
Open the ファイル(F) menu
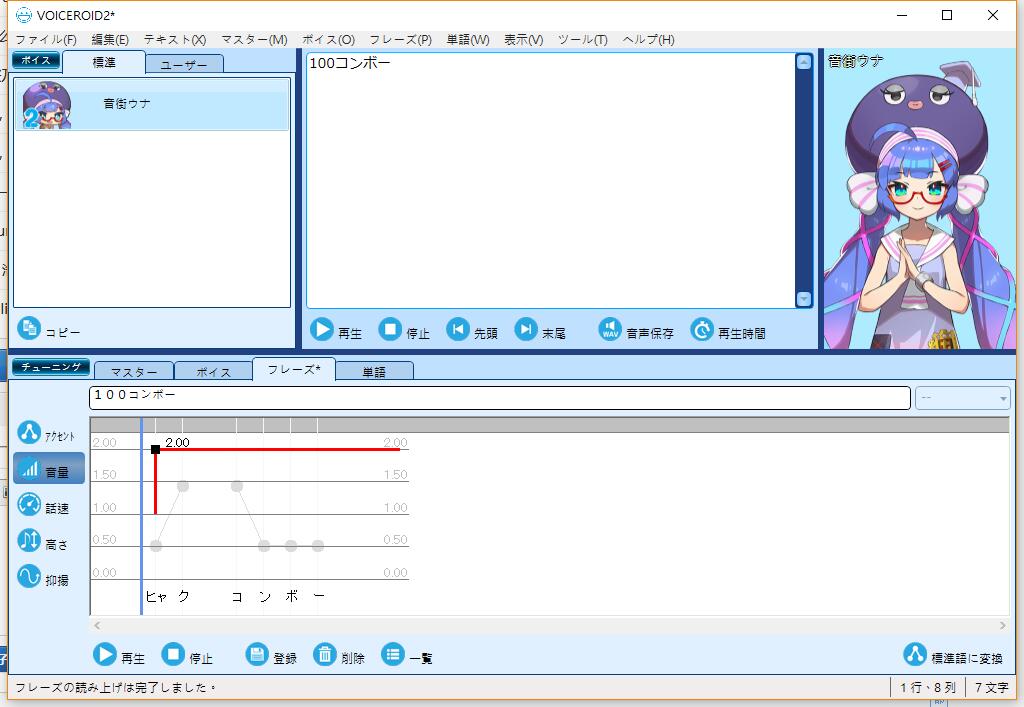pos(46,40)
